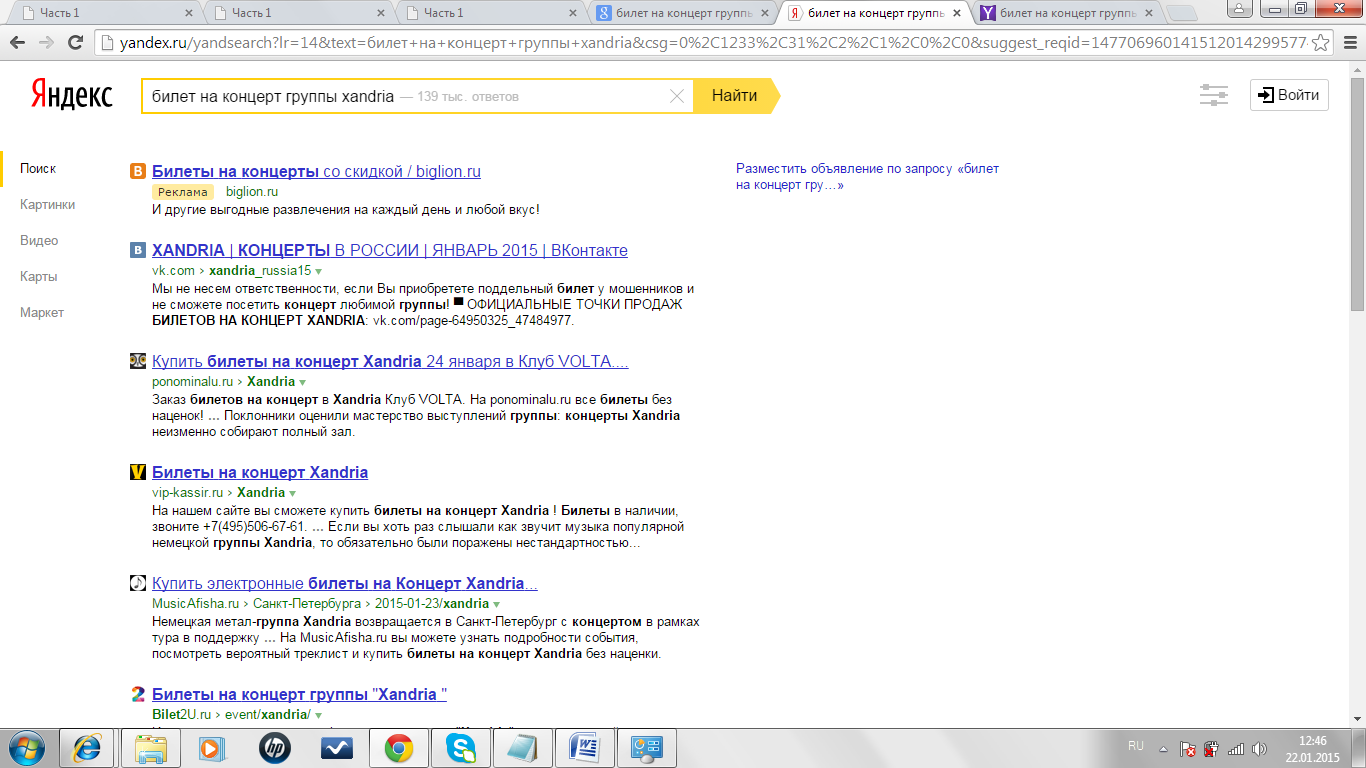Open vip-kassir Билеты на концерт Xandria link

click(260, 472)
